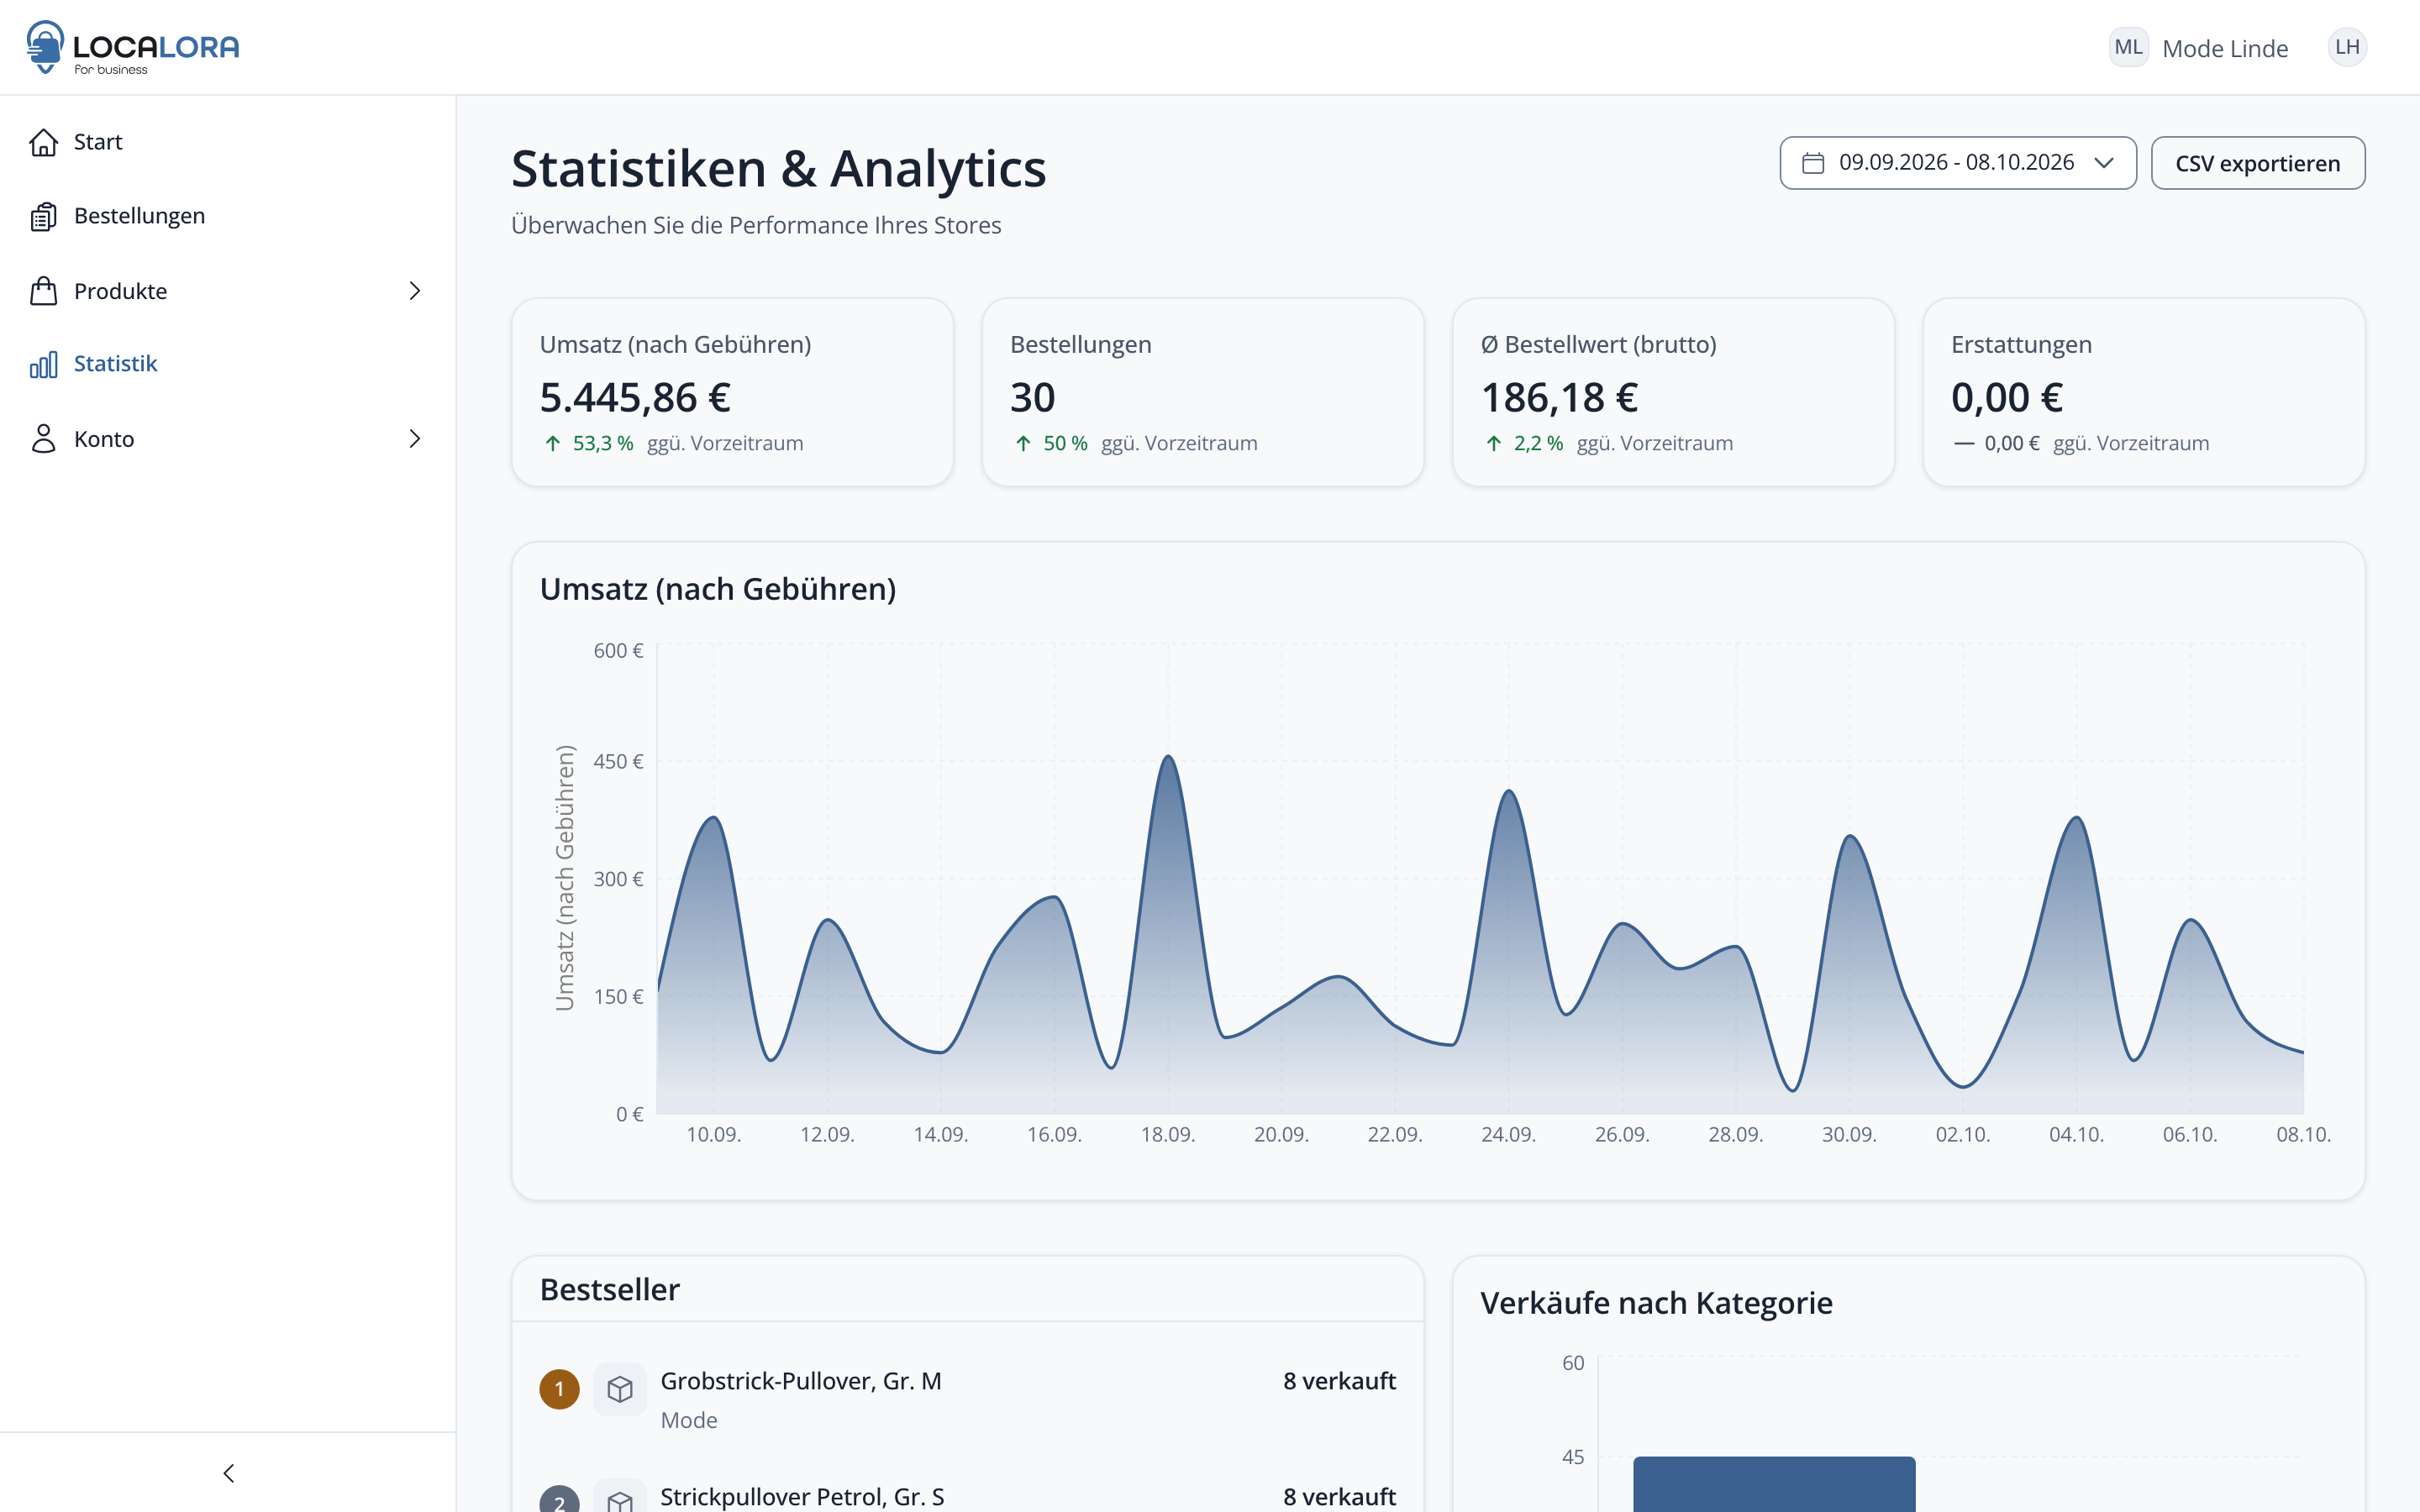Click the 53,3 % change indicator
This screenshot has height=1512, width=2420.
589,443
